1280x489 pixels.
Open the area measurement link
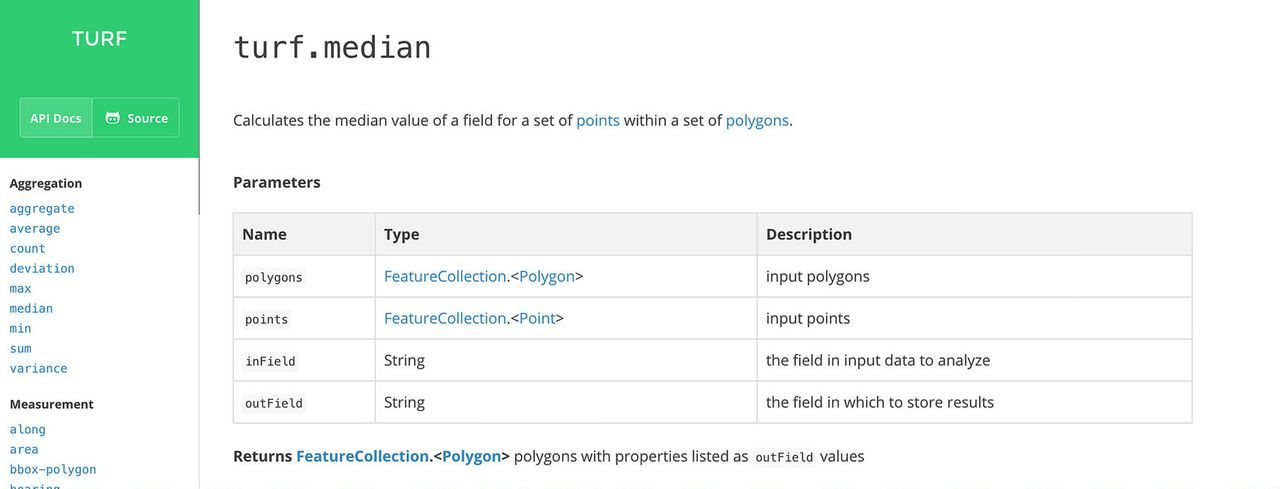tap(24, 449)
